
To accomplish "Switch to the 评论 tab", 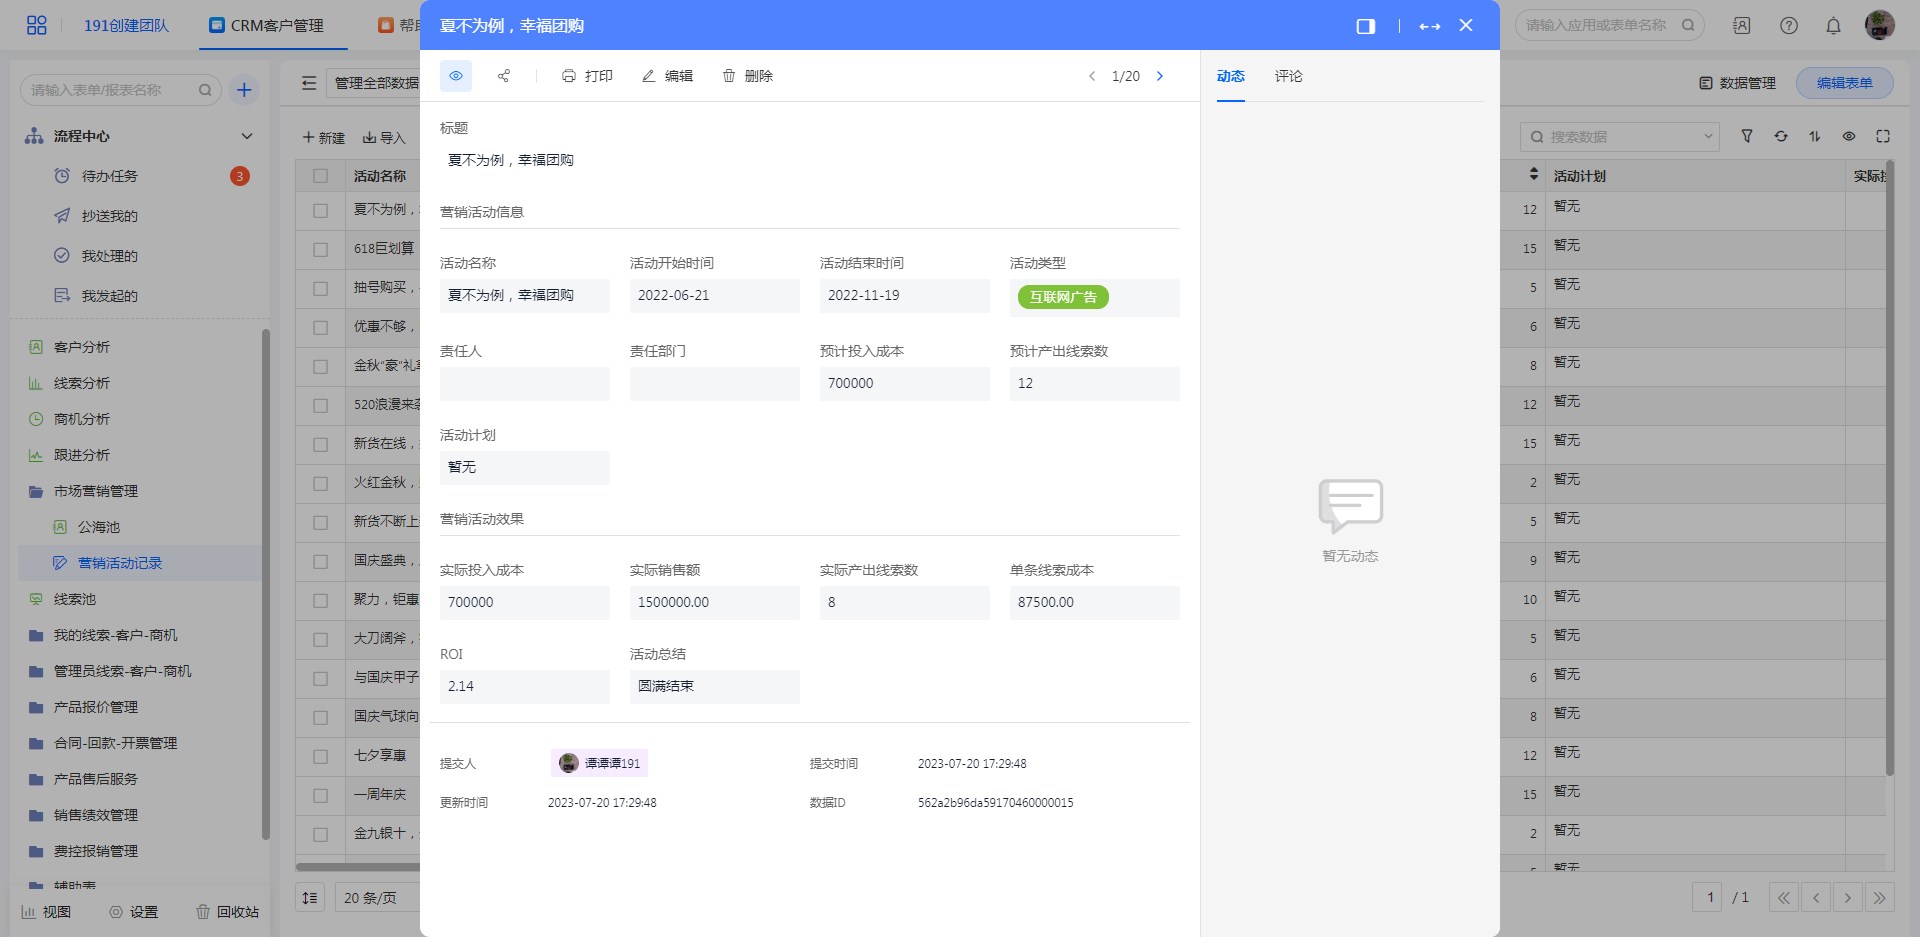I will pos(1288,76).
